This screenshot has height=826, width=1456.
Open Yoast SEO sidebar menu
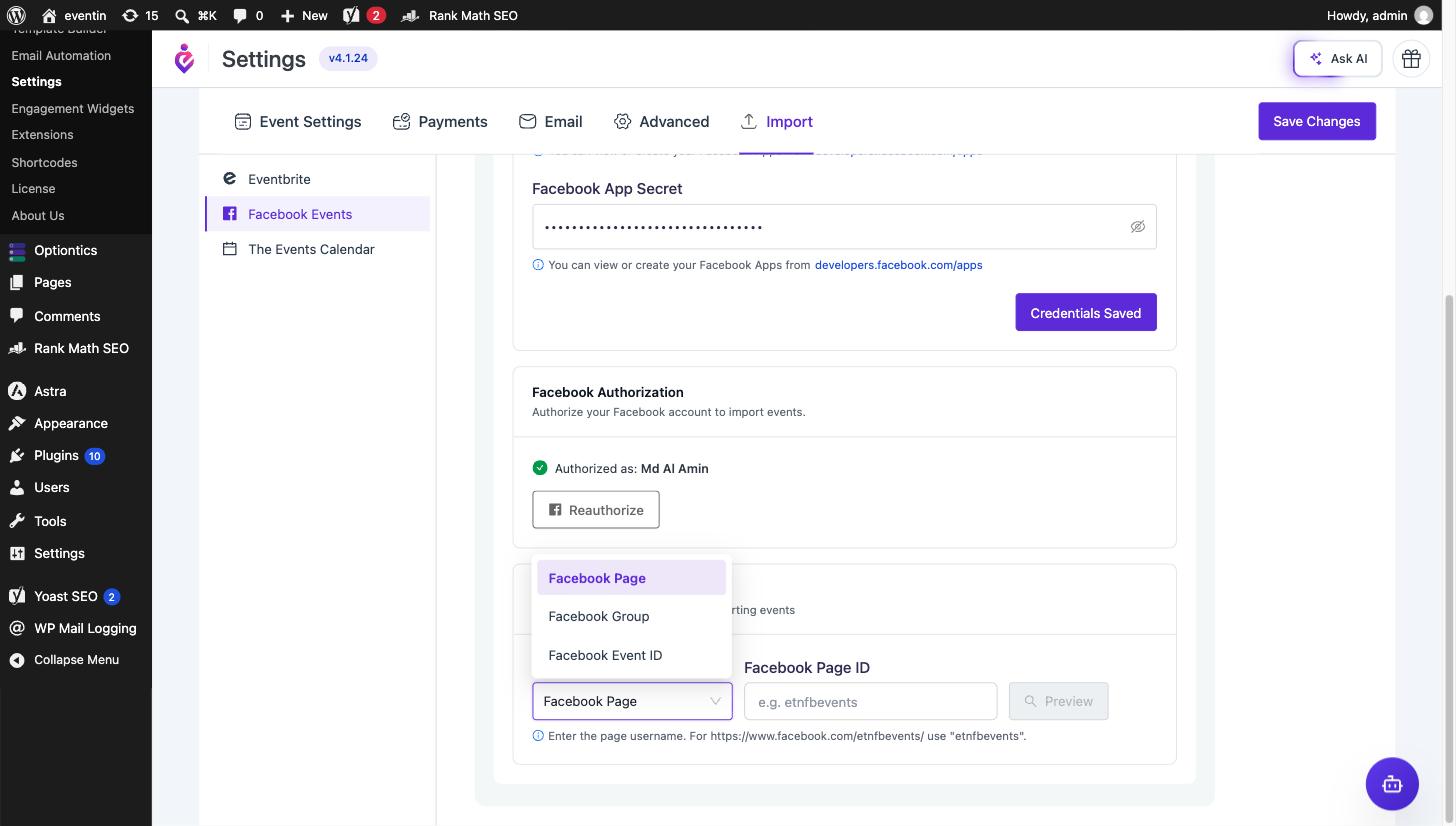76,596
